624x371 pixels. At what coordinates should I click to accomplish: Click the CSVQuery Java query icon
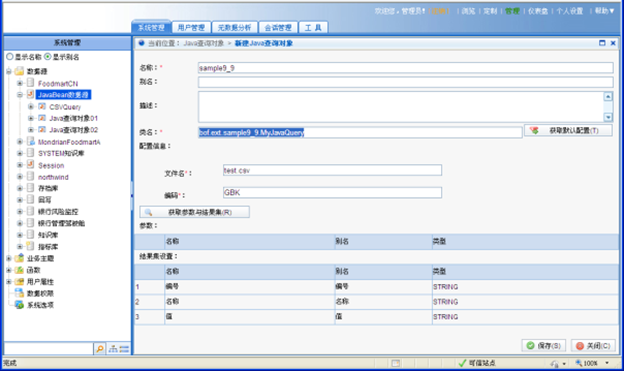point(42,106)
